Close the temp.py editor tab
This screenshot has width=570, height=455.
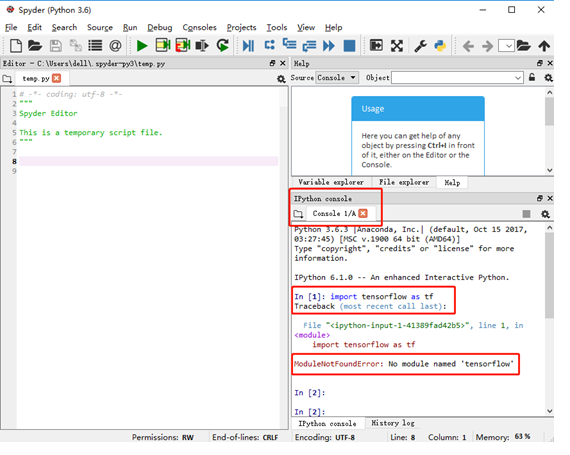click(56, 78)
